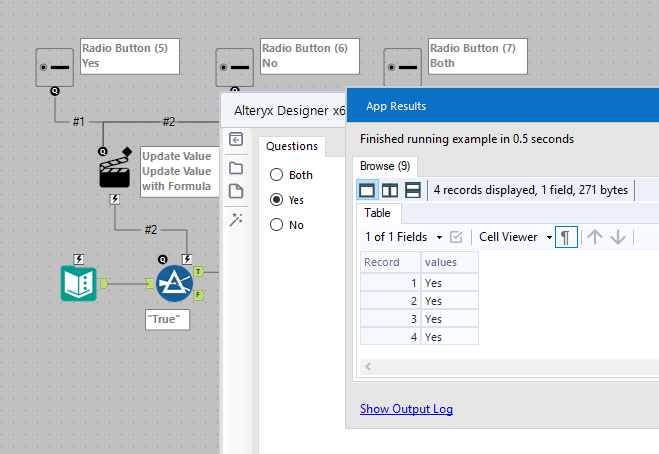659x454 pixels.
Task: Click the Q anchor below Radio Button (5)
Action: click(x=55, y=91)
